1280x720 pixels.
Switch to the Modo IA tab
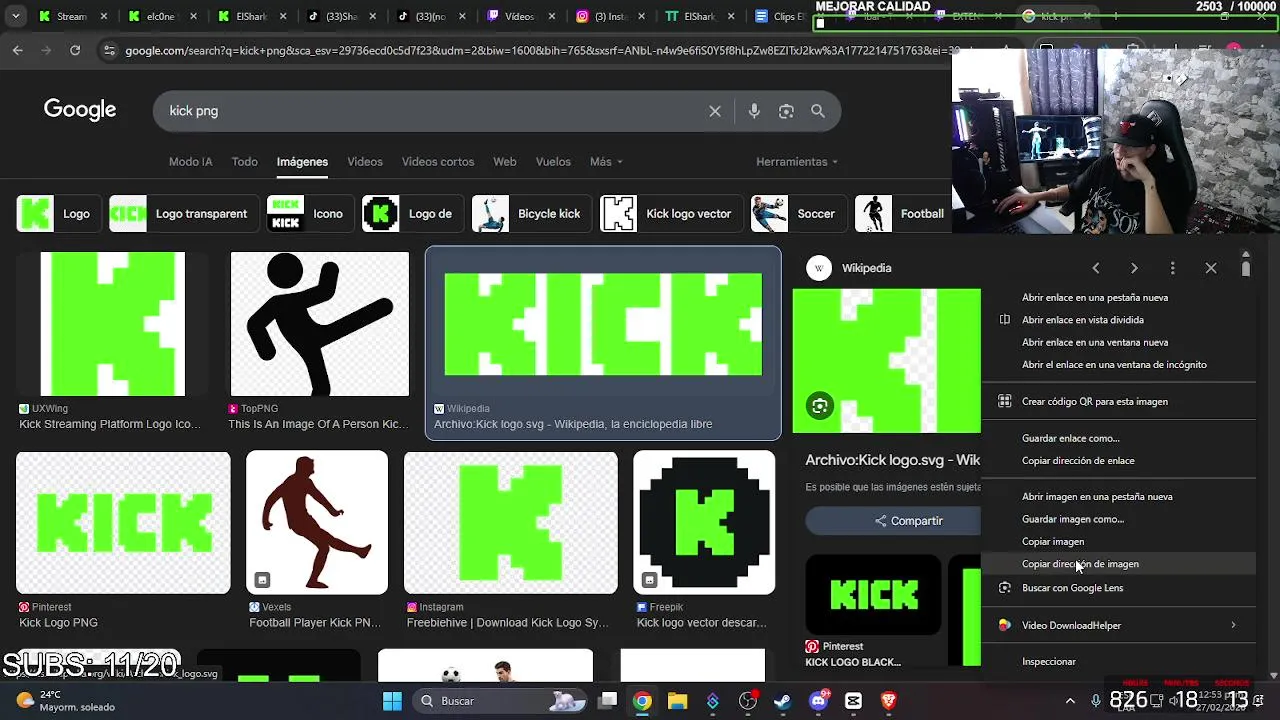pos(191,162)
